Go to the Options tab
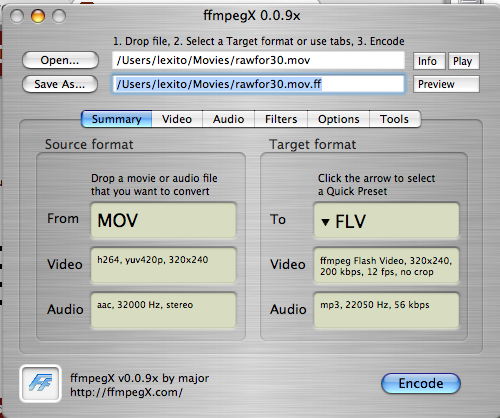Image resolution: width=500 pixels, height=418 pixels. pos(338,119)
